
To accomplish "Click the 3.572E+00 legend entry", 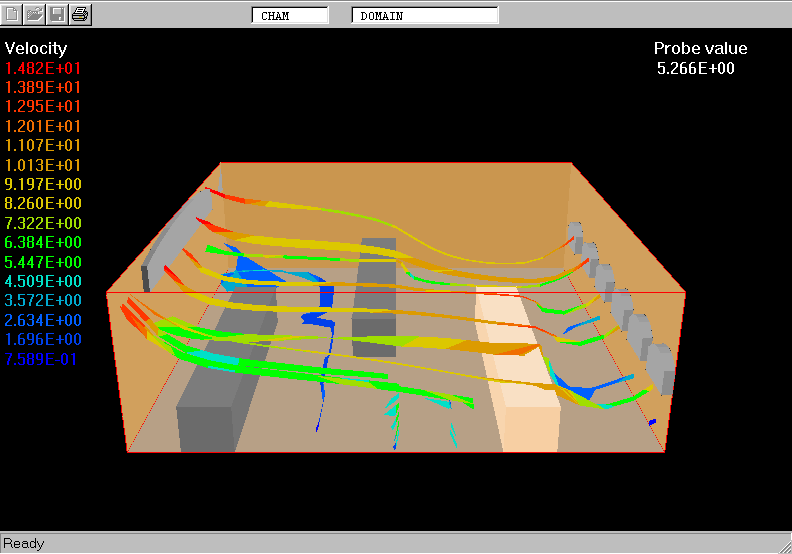I will 43,301.
